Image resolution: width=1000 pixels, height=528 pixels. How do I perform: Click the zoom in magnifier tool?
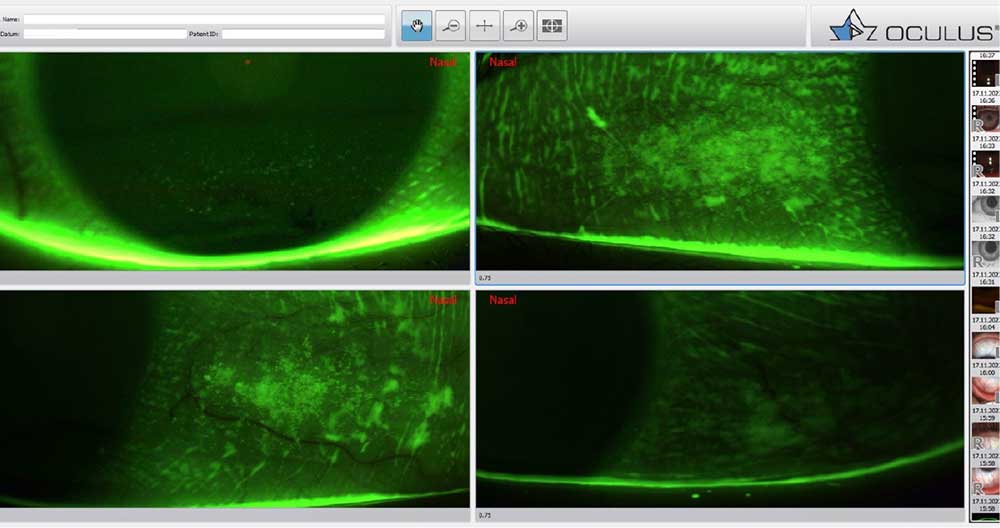pos(518,26)
